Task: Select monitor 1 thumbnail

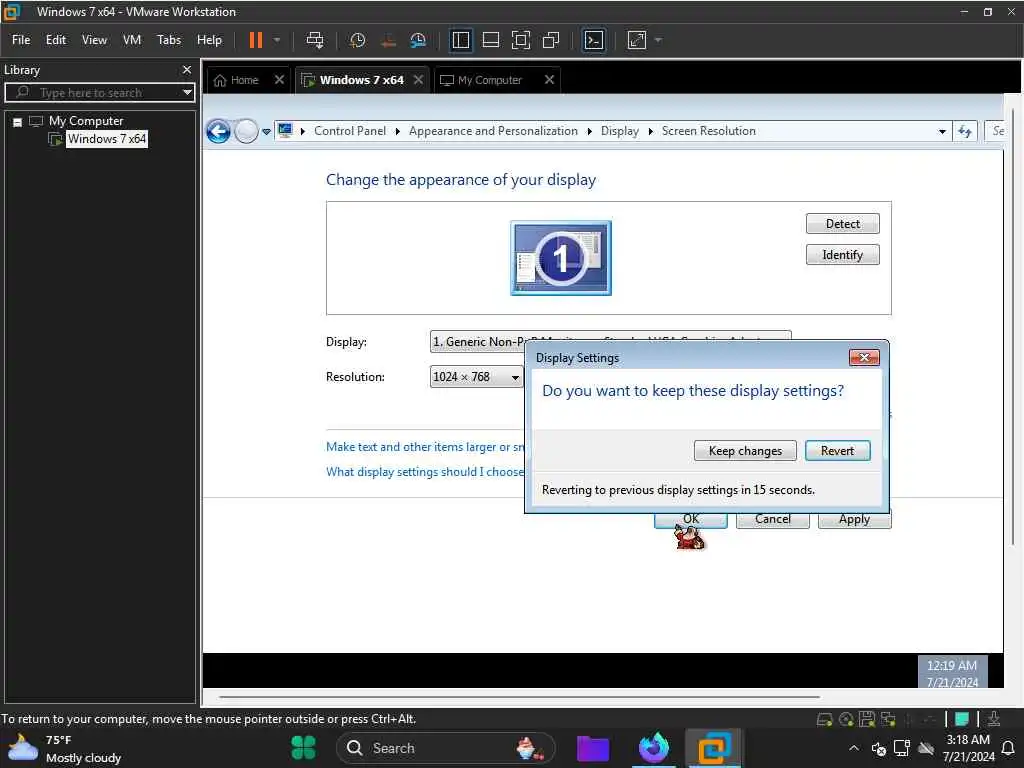Action: pyautogui.click(x=560, y=258)
